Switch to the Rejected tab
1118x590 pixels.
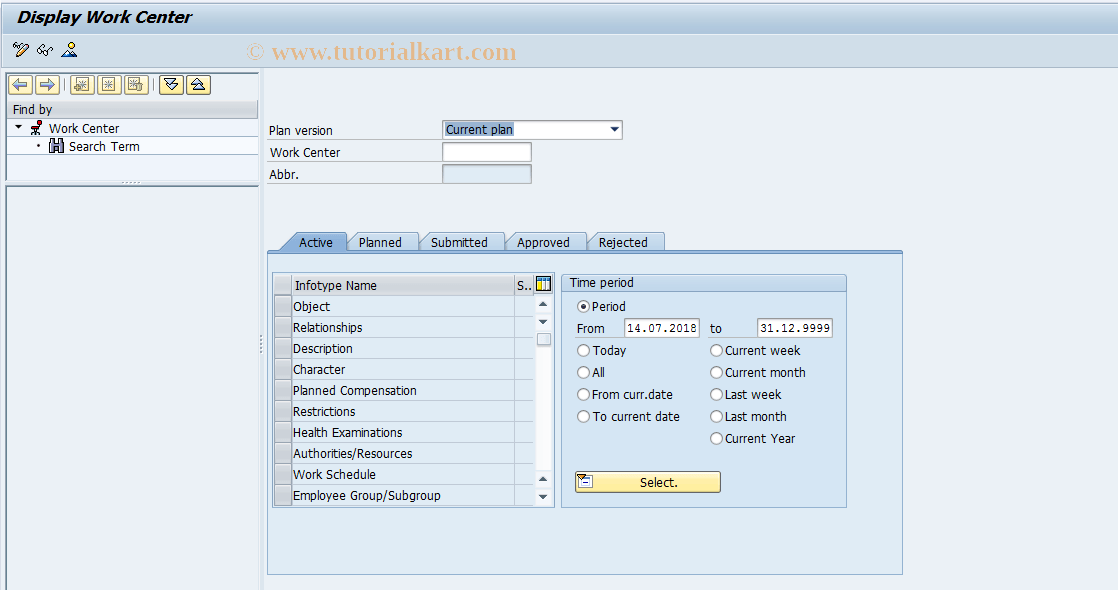click(623, 242)
